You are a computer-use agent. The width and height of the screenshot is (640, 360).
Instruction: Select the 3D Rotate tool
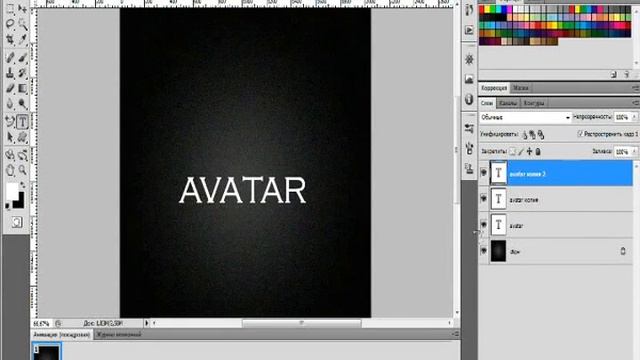[10, 155]
